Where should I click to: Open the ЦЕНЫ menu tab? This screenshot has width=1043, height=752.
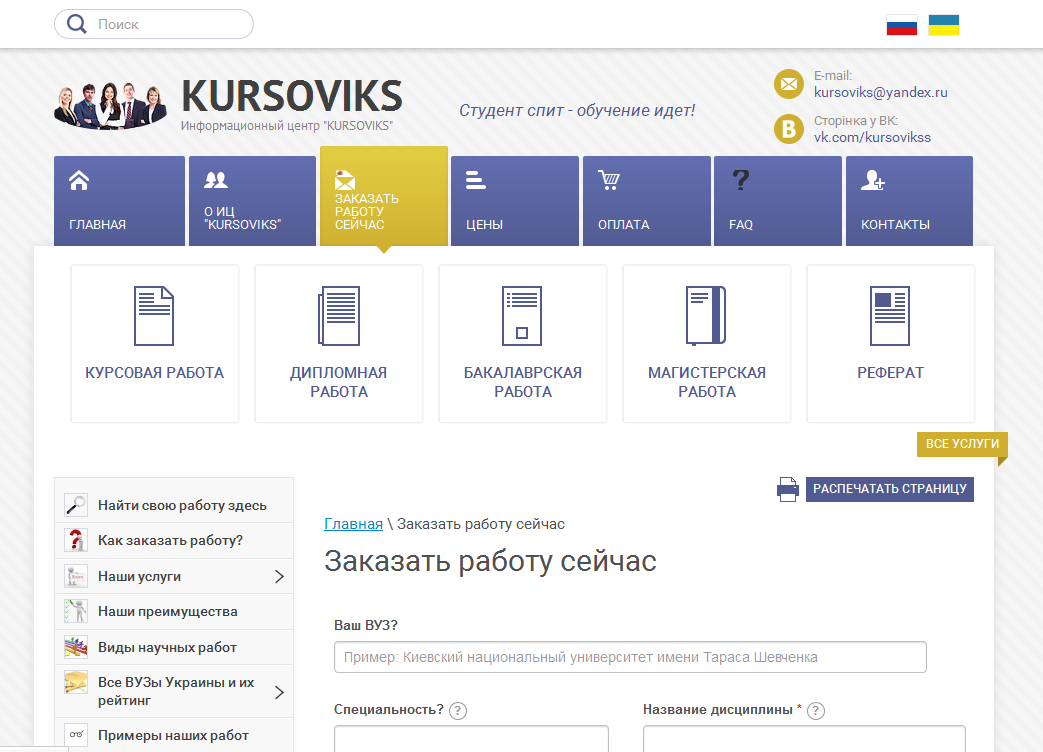pos(515,201)
